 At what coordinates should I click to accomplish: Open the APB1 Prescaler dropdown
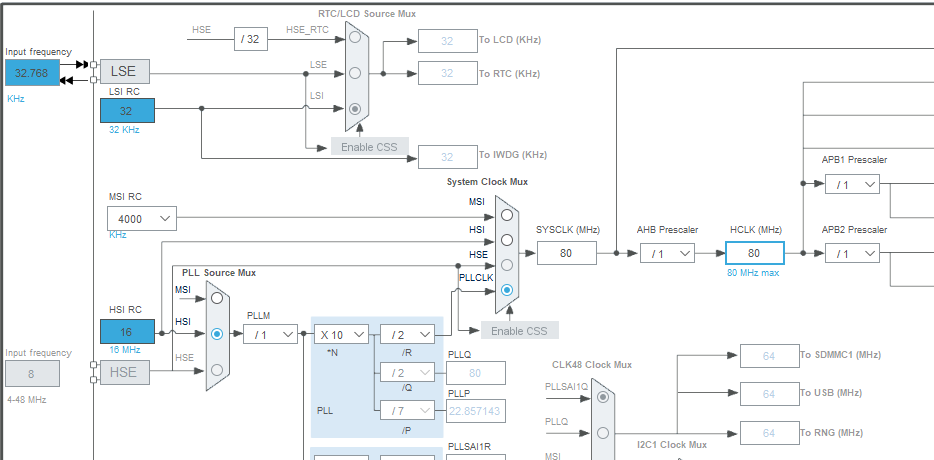852,184
